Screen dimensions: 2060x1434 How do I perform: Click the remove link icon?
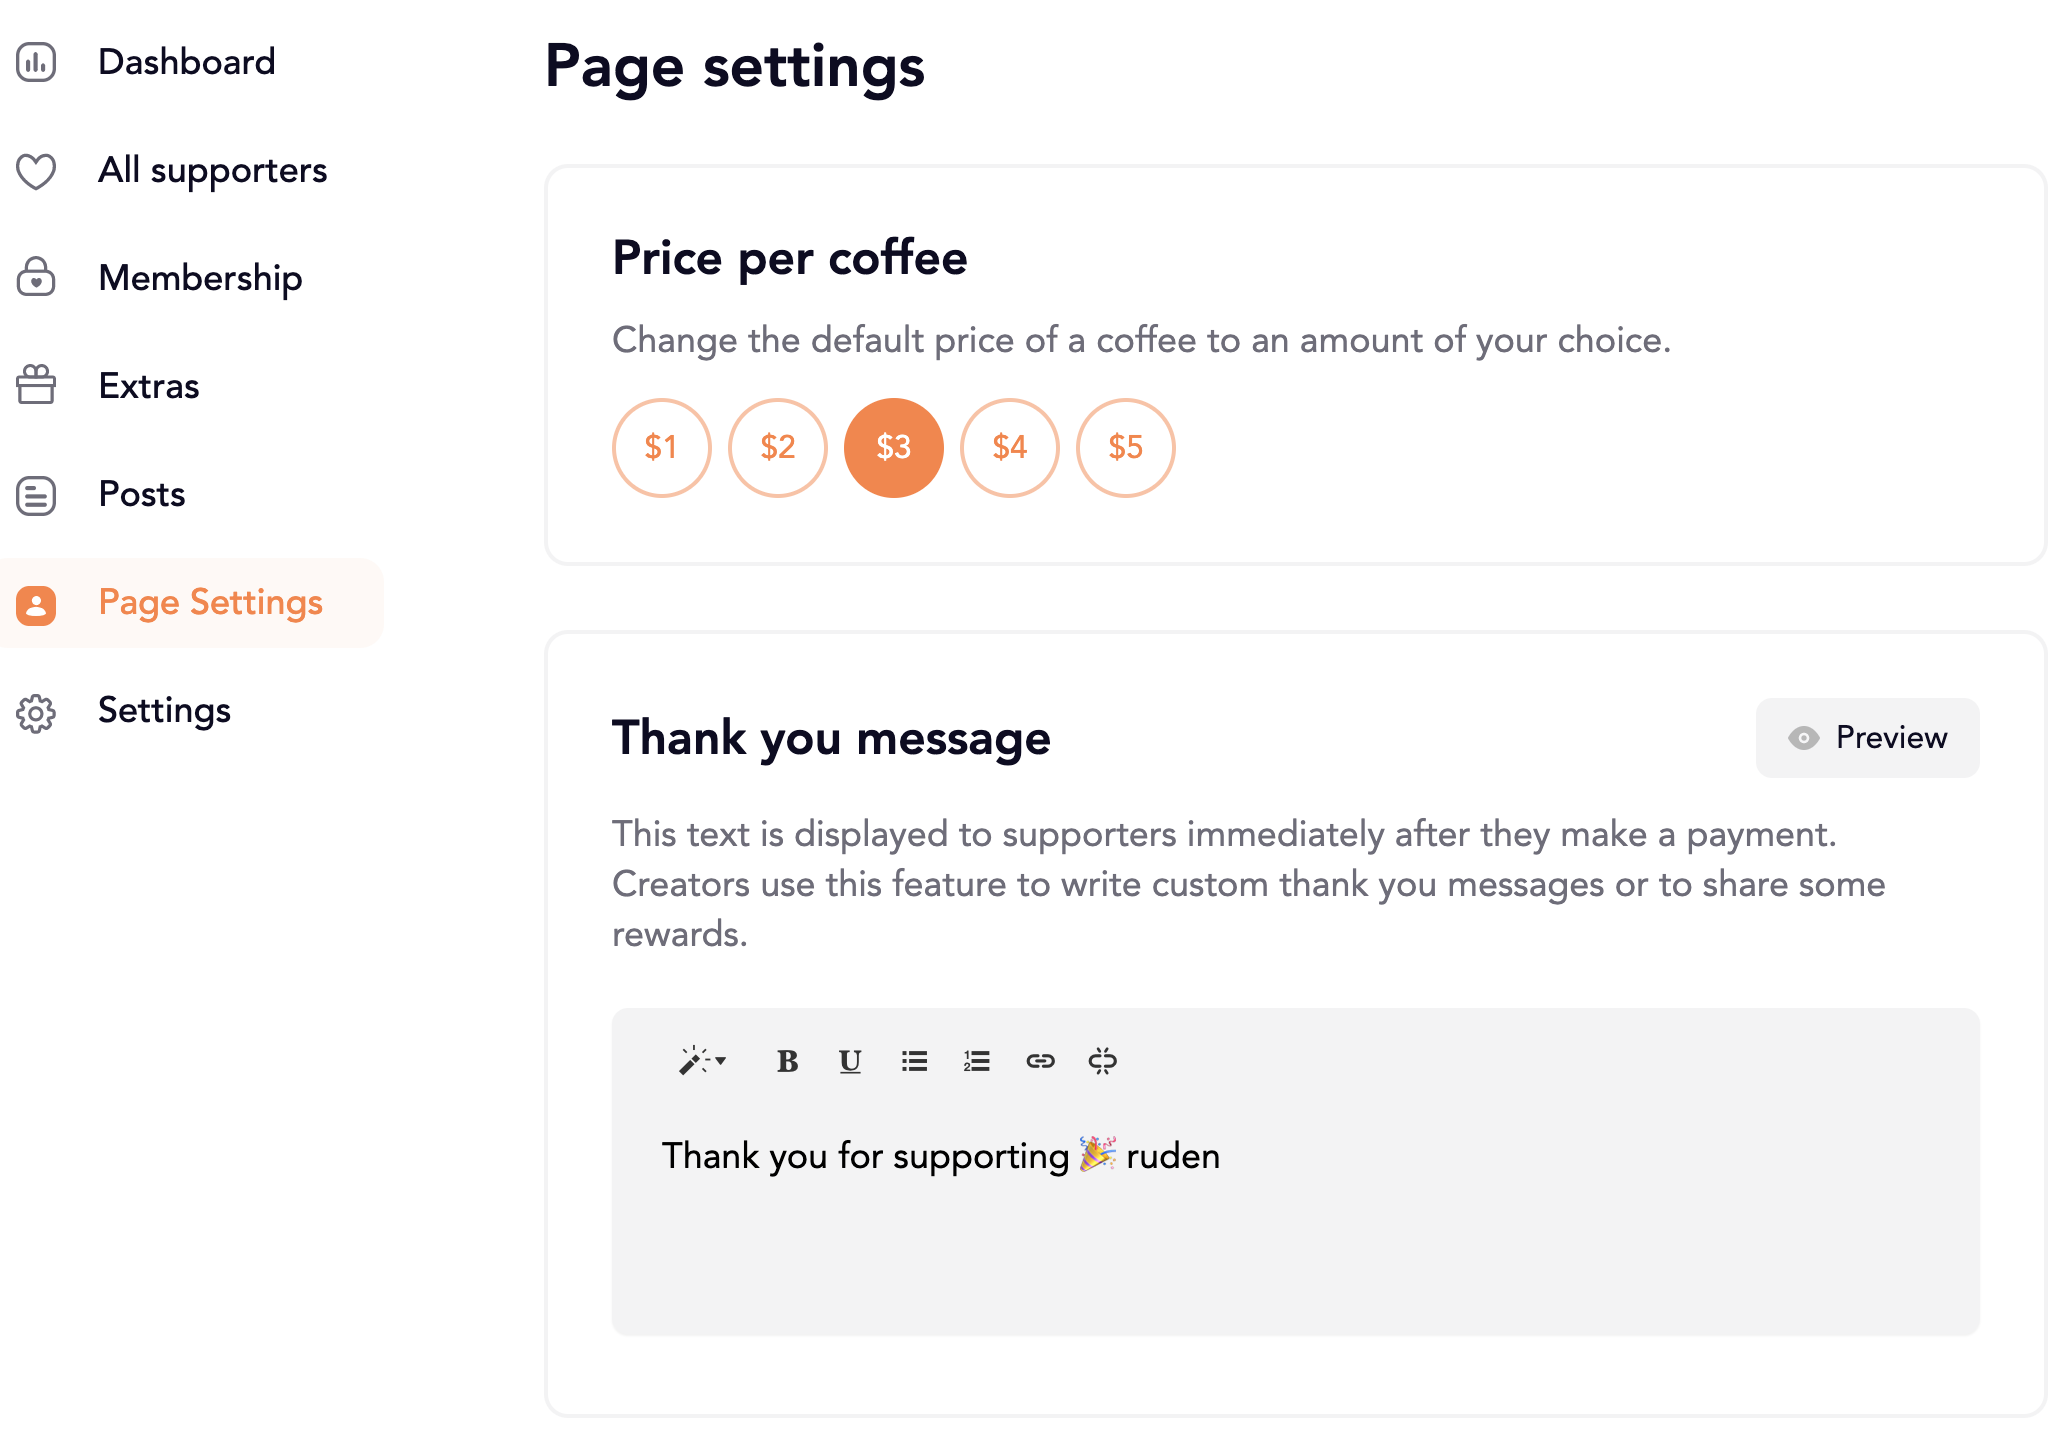click(1102, 1061)
